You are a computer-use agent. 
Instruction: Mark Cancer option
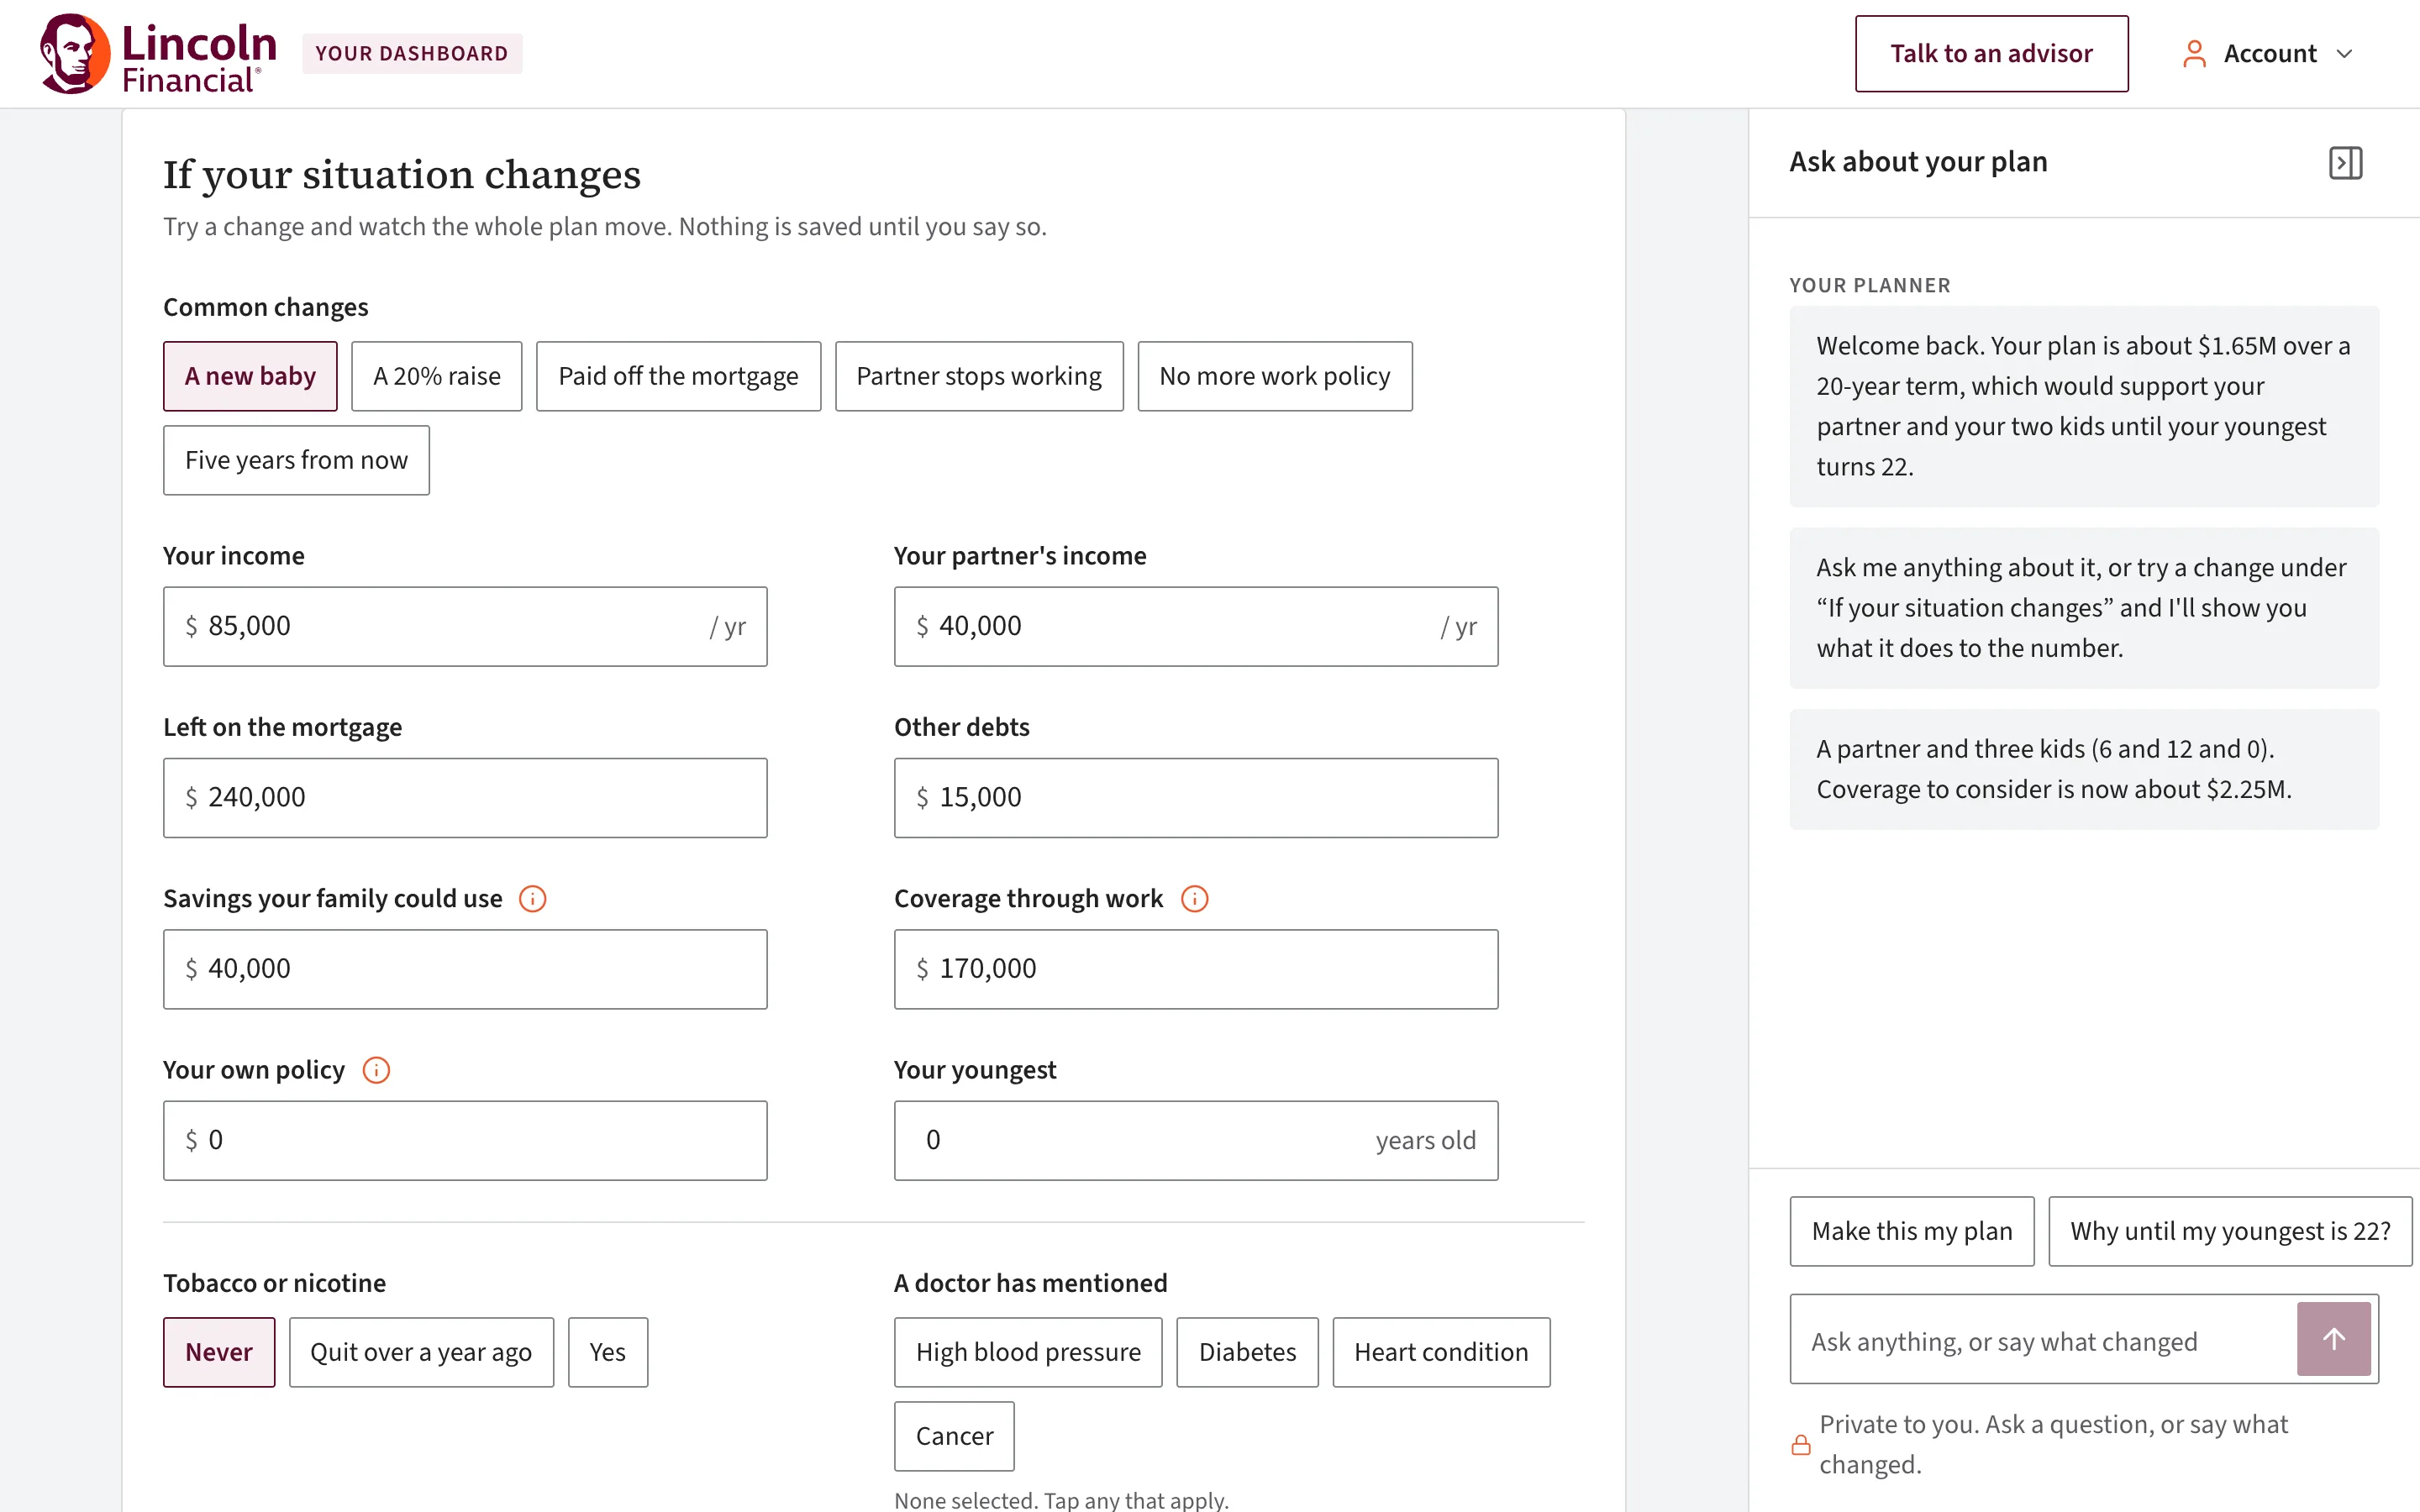pos(954,1436)
